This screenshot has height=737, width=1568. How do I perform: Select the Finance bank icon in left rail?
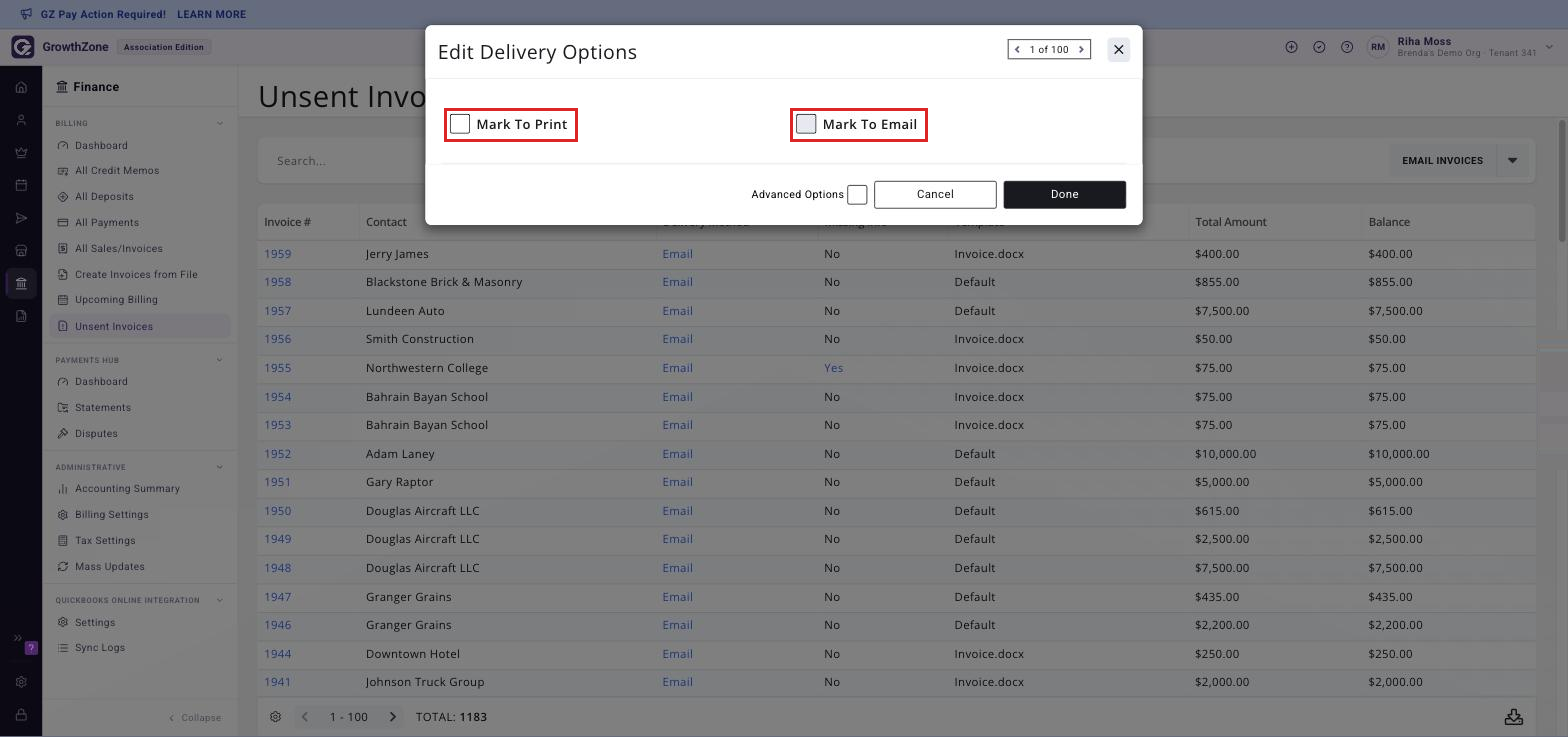[x=21, y=283]
